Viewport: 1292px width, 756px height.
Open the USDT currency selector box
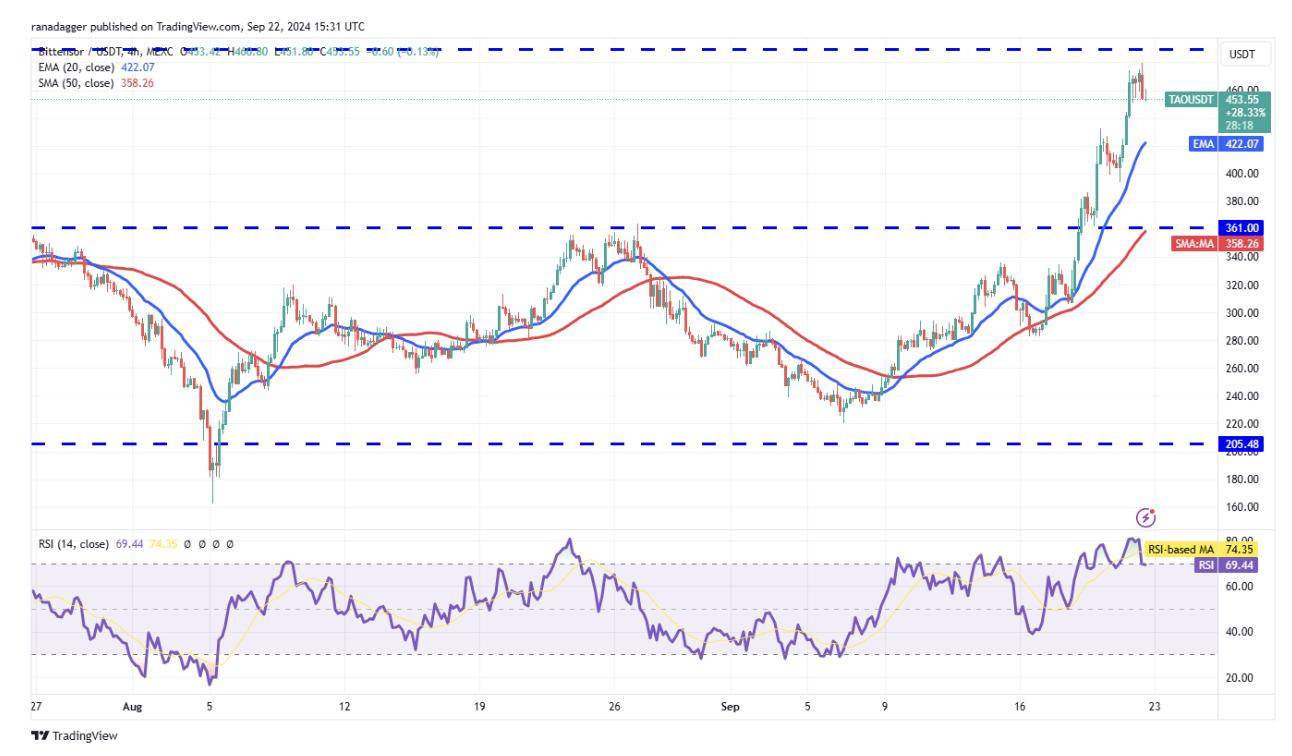click(x=1243, y=54)
